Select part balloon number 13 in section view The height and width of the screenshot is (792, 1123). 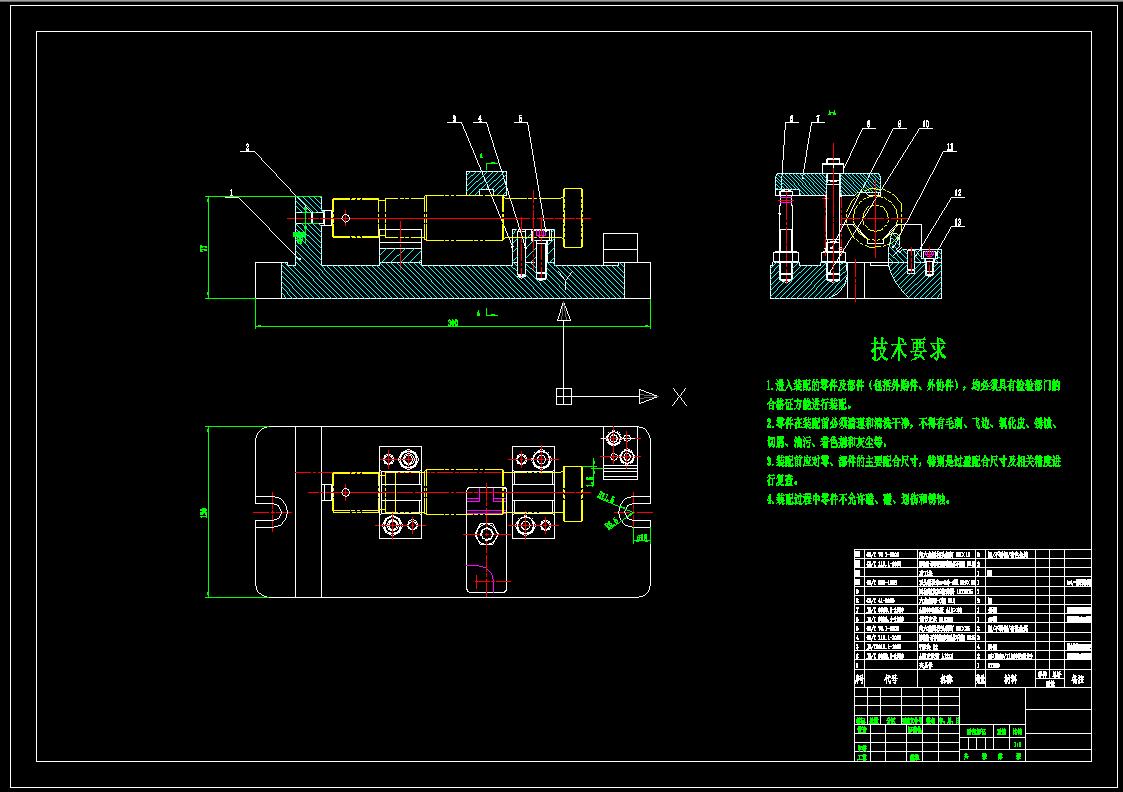(x=958, y=222)
